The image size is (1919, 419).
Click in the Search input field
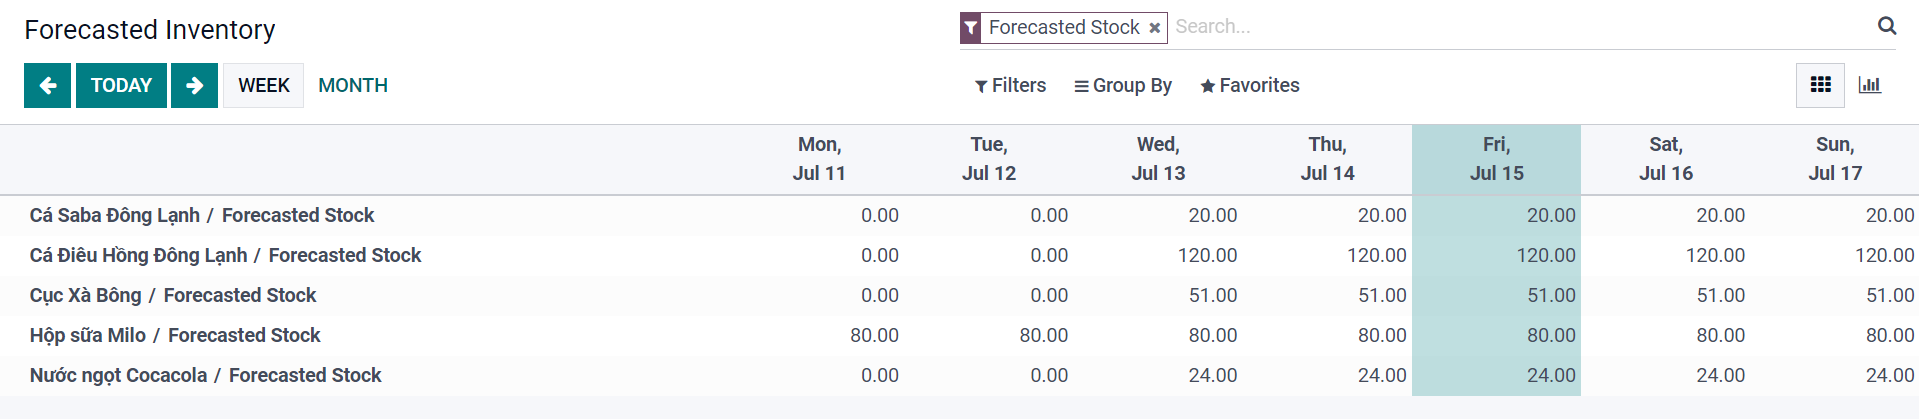coord(1500,27)
